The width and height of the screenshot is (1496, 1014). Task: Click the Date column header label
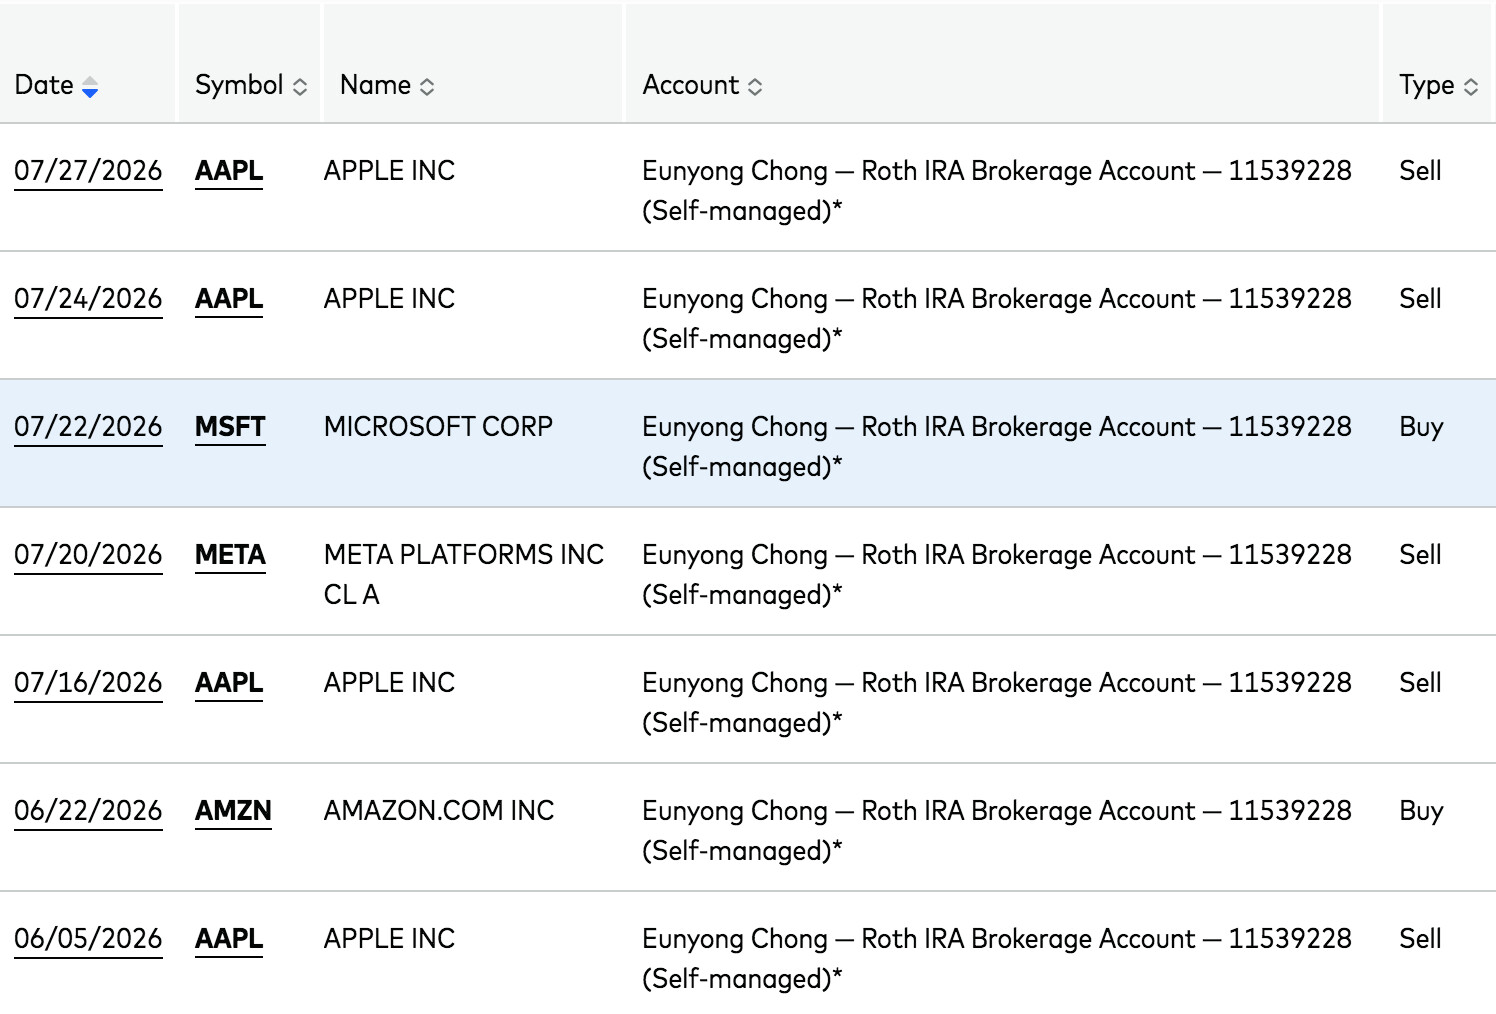click(44, 85)
